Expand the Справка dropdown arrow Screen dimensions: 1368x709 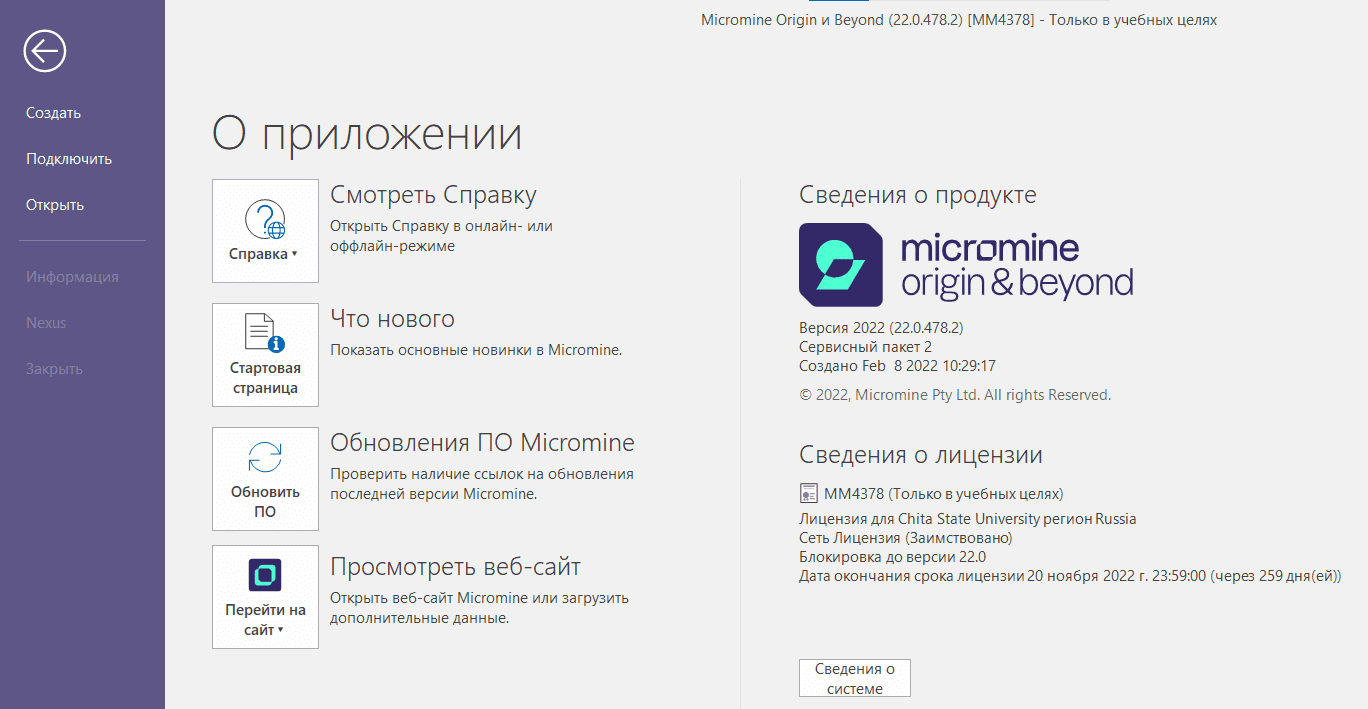[295, 254]
